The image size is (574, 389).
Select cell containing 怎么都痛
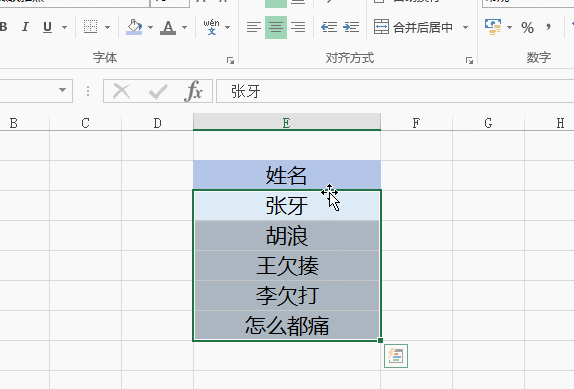287,325
